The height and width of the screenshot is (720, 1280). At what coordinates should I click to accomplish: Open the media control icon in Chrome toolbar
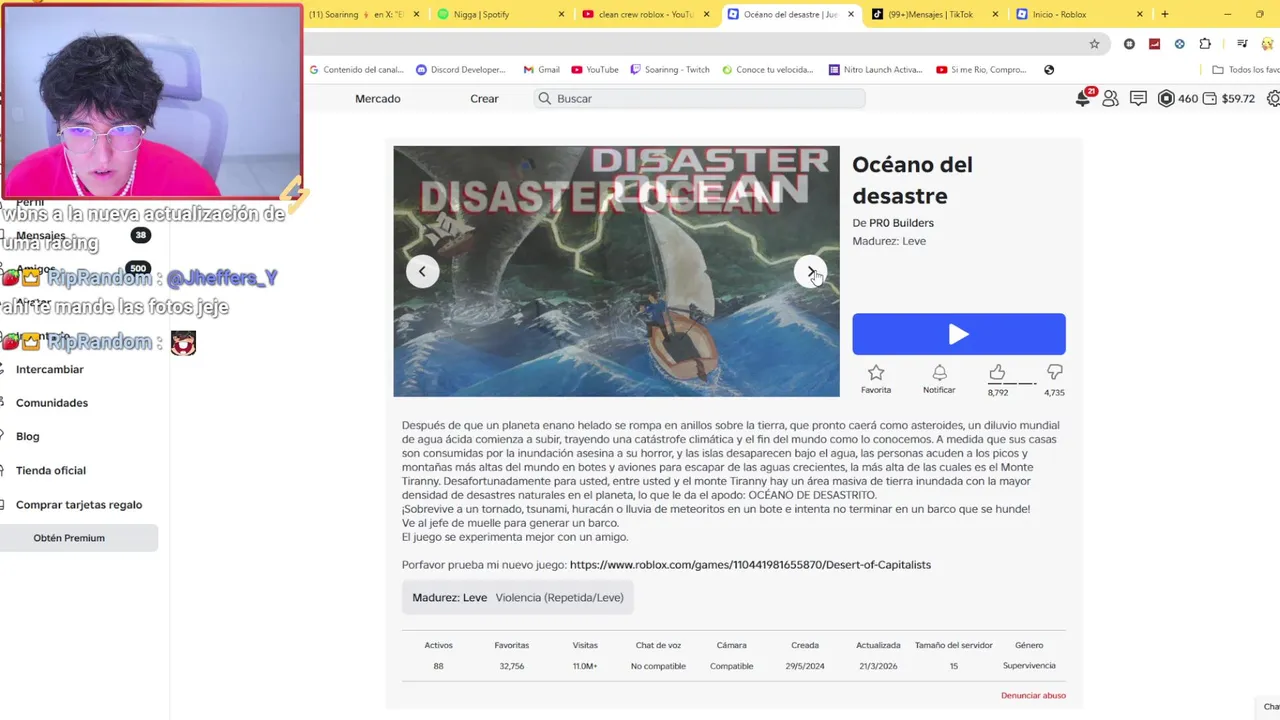(1242, 44)
